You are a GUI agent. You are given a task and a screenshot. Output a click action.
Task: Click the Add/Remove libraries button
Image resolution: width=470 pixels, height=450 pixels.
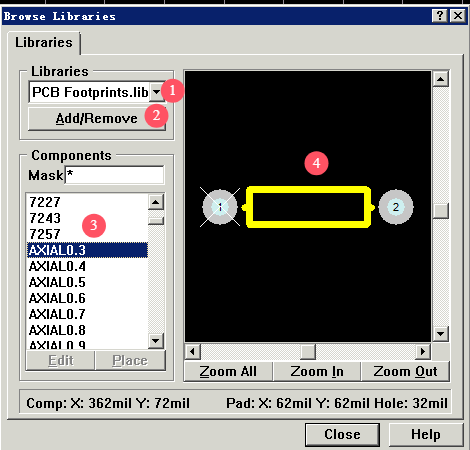click(x=97, y=119)
